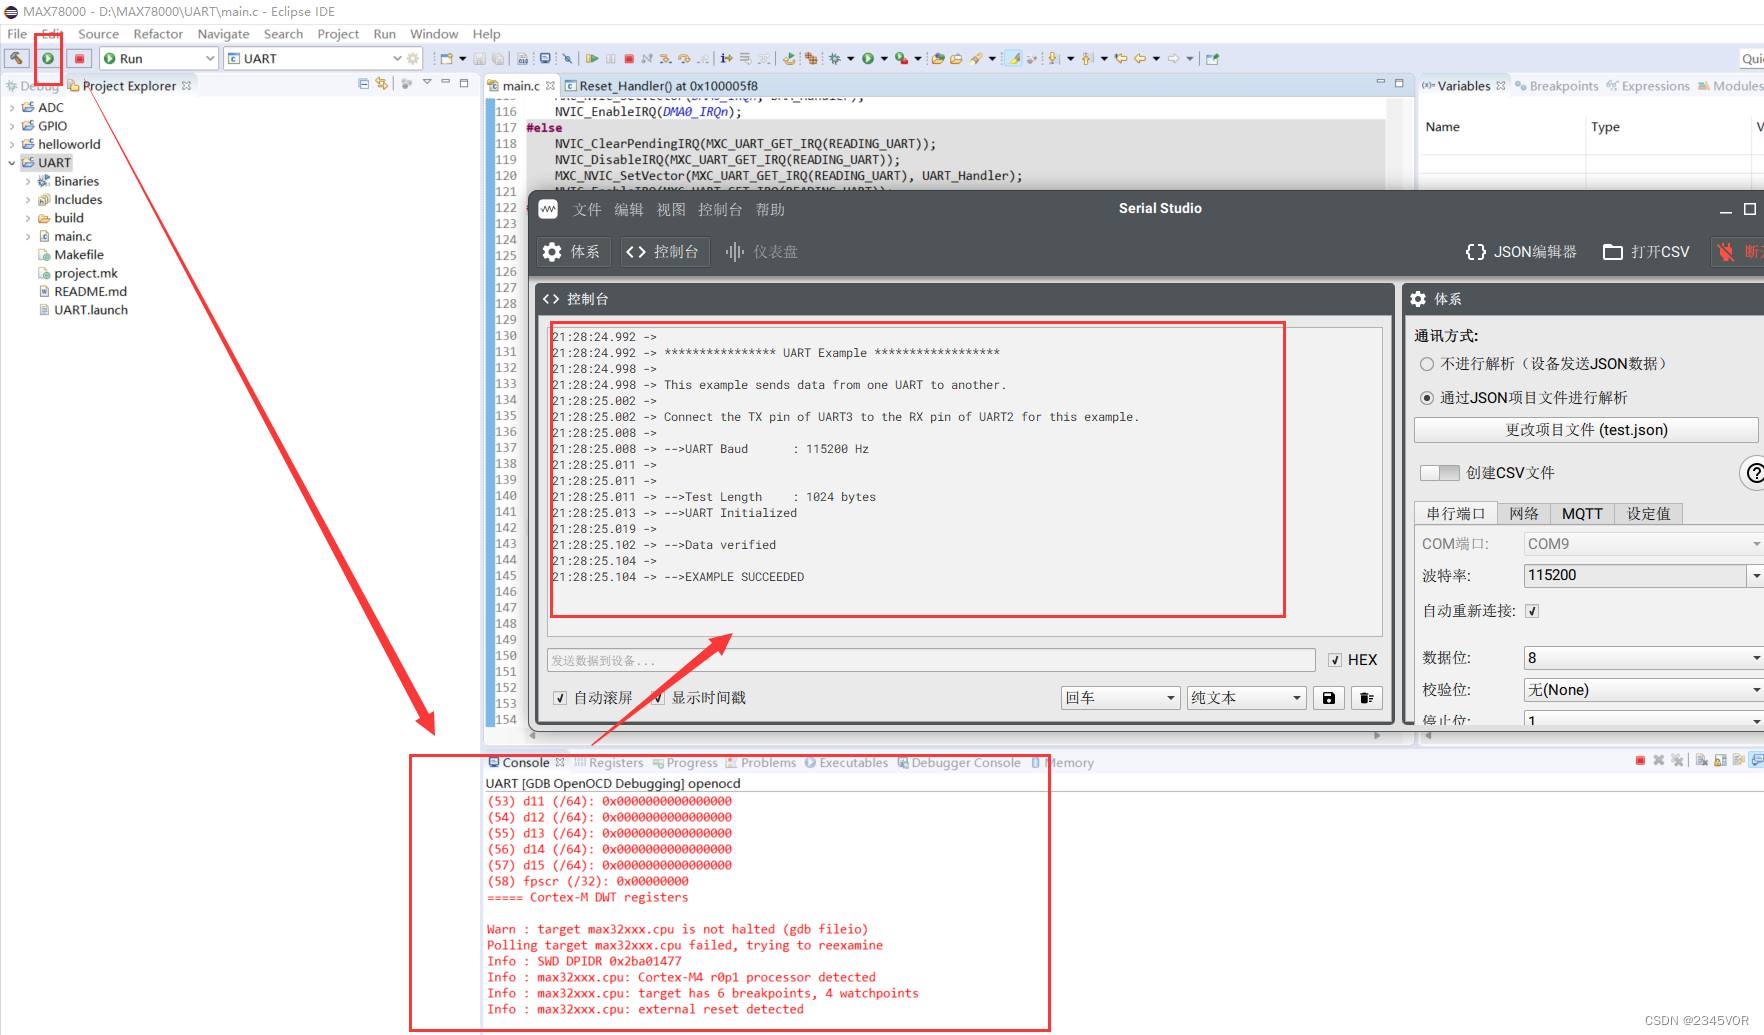Open the Serial Studio 文件 menu
The height and width of the screenshot is (1035, 1764).
(587, 210)
